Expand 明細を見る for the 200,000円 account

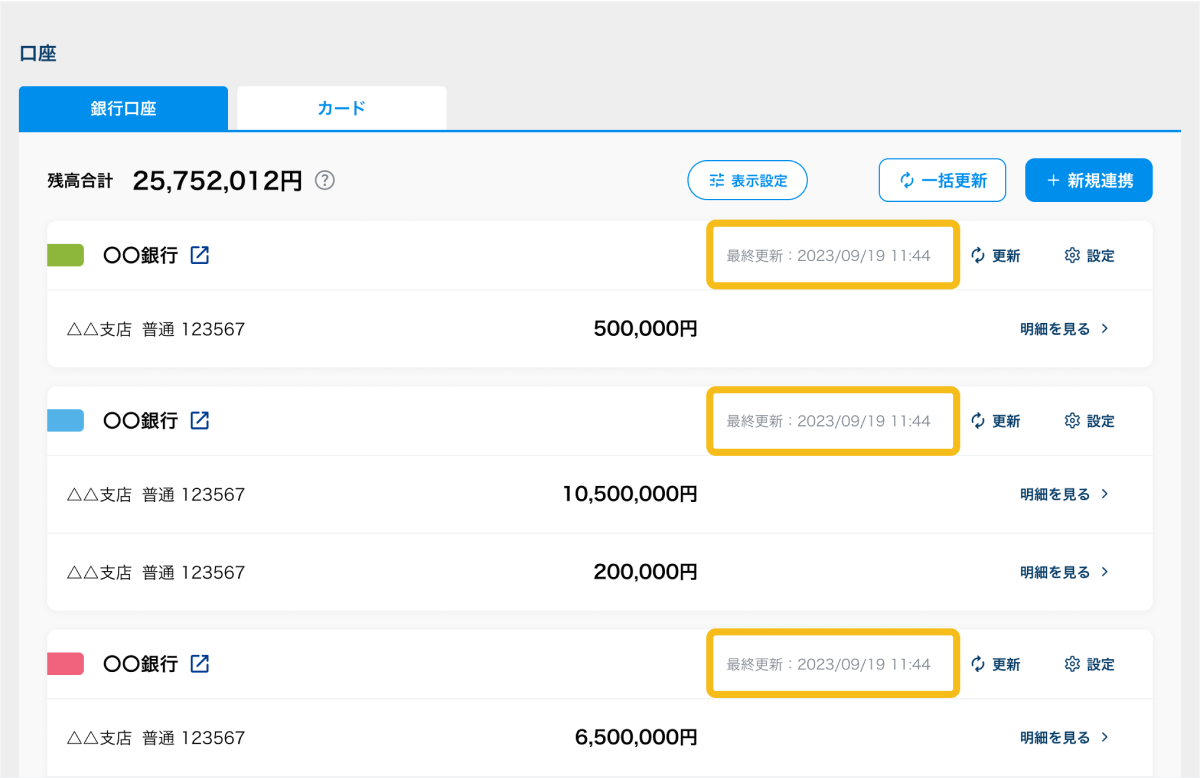click(x=1064, y=572)
